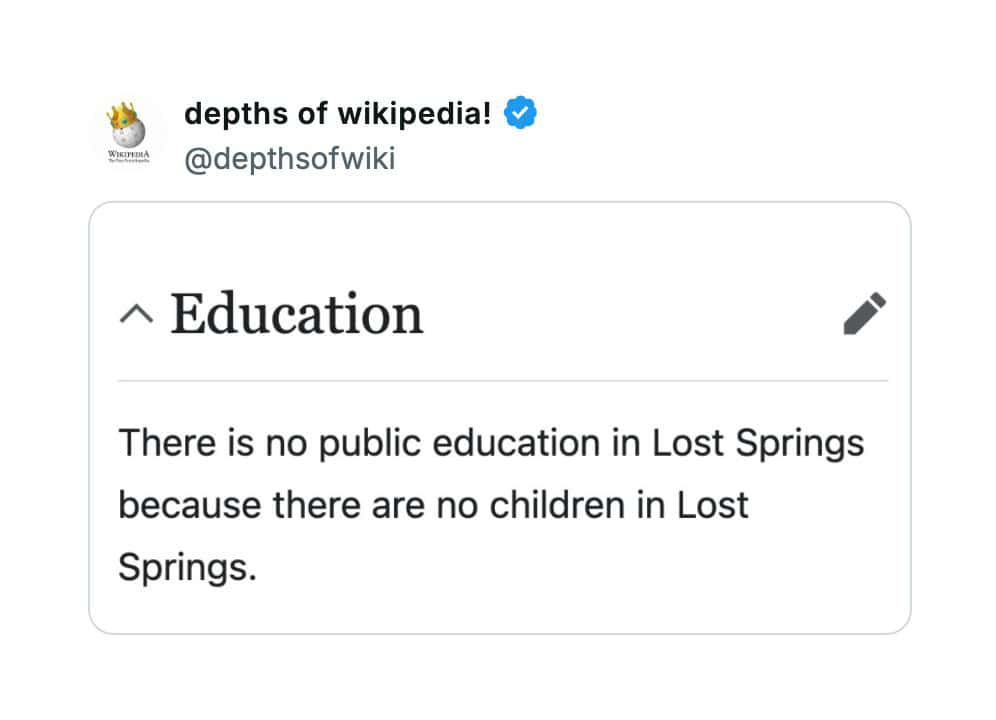Click the blue verified badge
The height and width of the screenshot is (720, 996).
(x=520, y=114)
